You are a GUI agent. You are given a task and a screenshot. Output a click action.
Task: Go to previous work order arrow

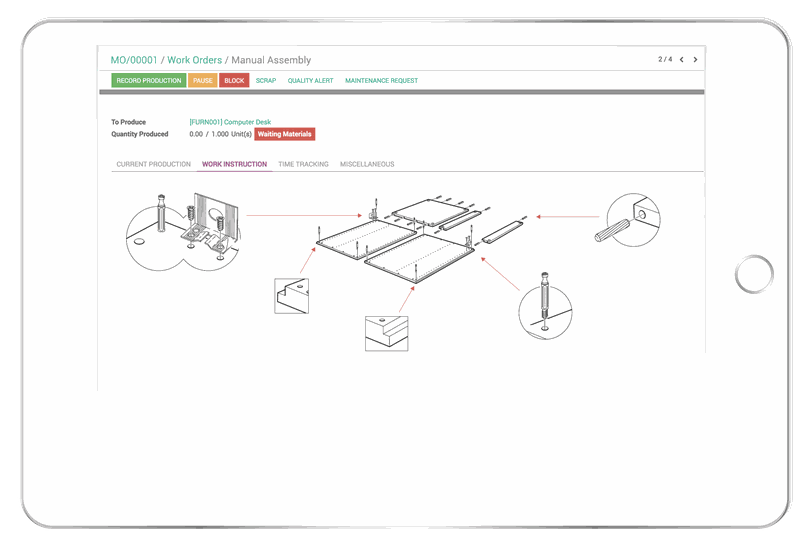point(682,60)
